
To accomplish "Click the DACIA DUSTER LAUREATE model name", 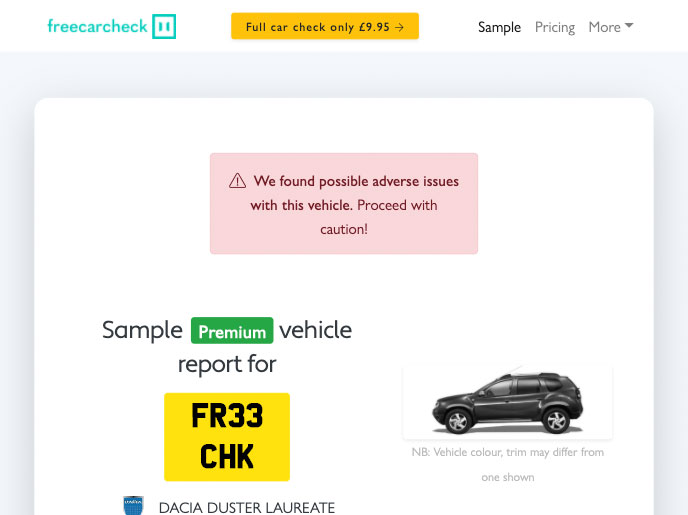I will tap(247, 508).
